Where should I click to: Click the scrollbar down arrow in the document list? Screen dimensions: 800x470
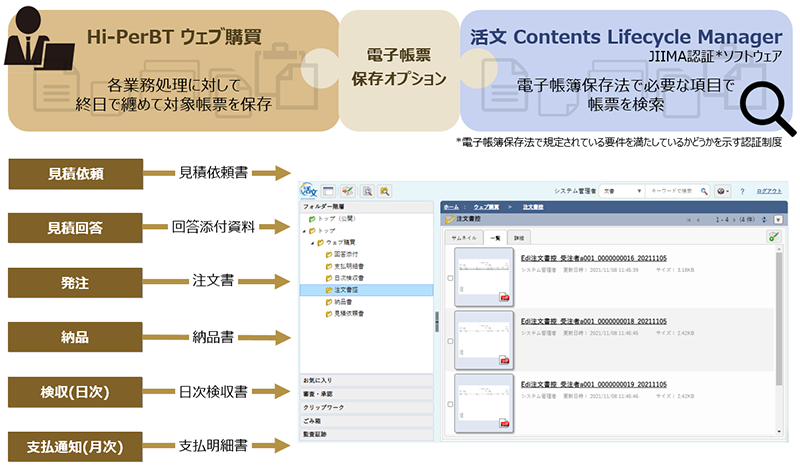779,432
